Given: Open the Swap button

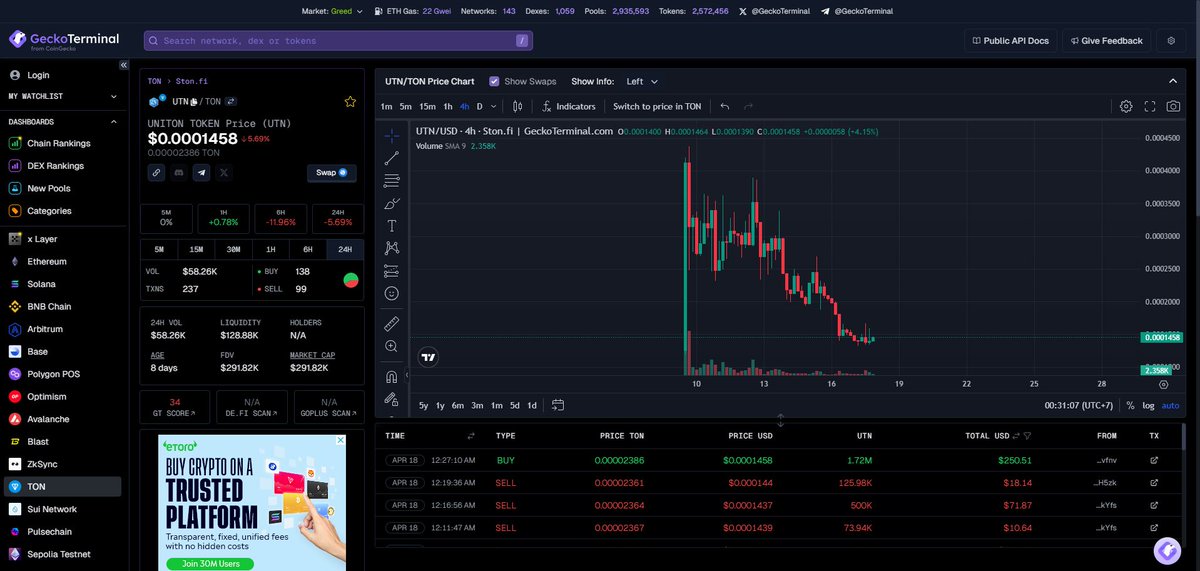Looking at the screenshot, I should coord(331,172).
